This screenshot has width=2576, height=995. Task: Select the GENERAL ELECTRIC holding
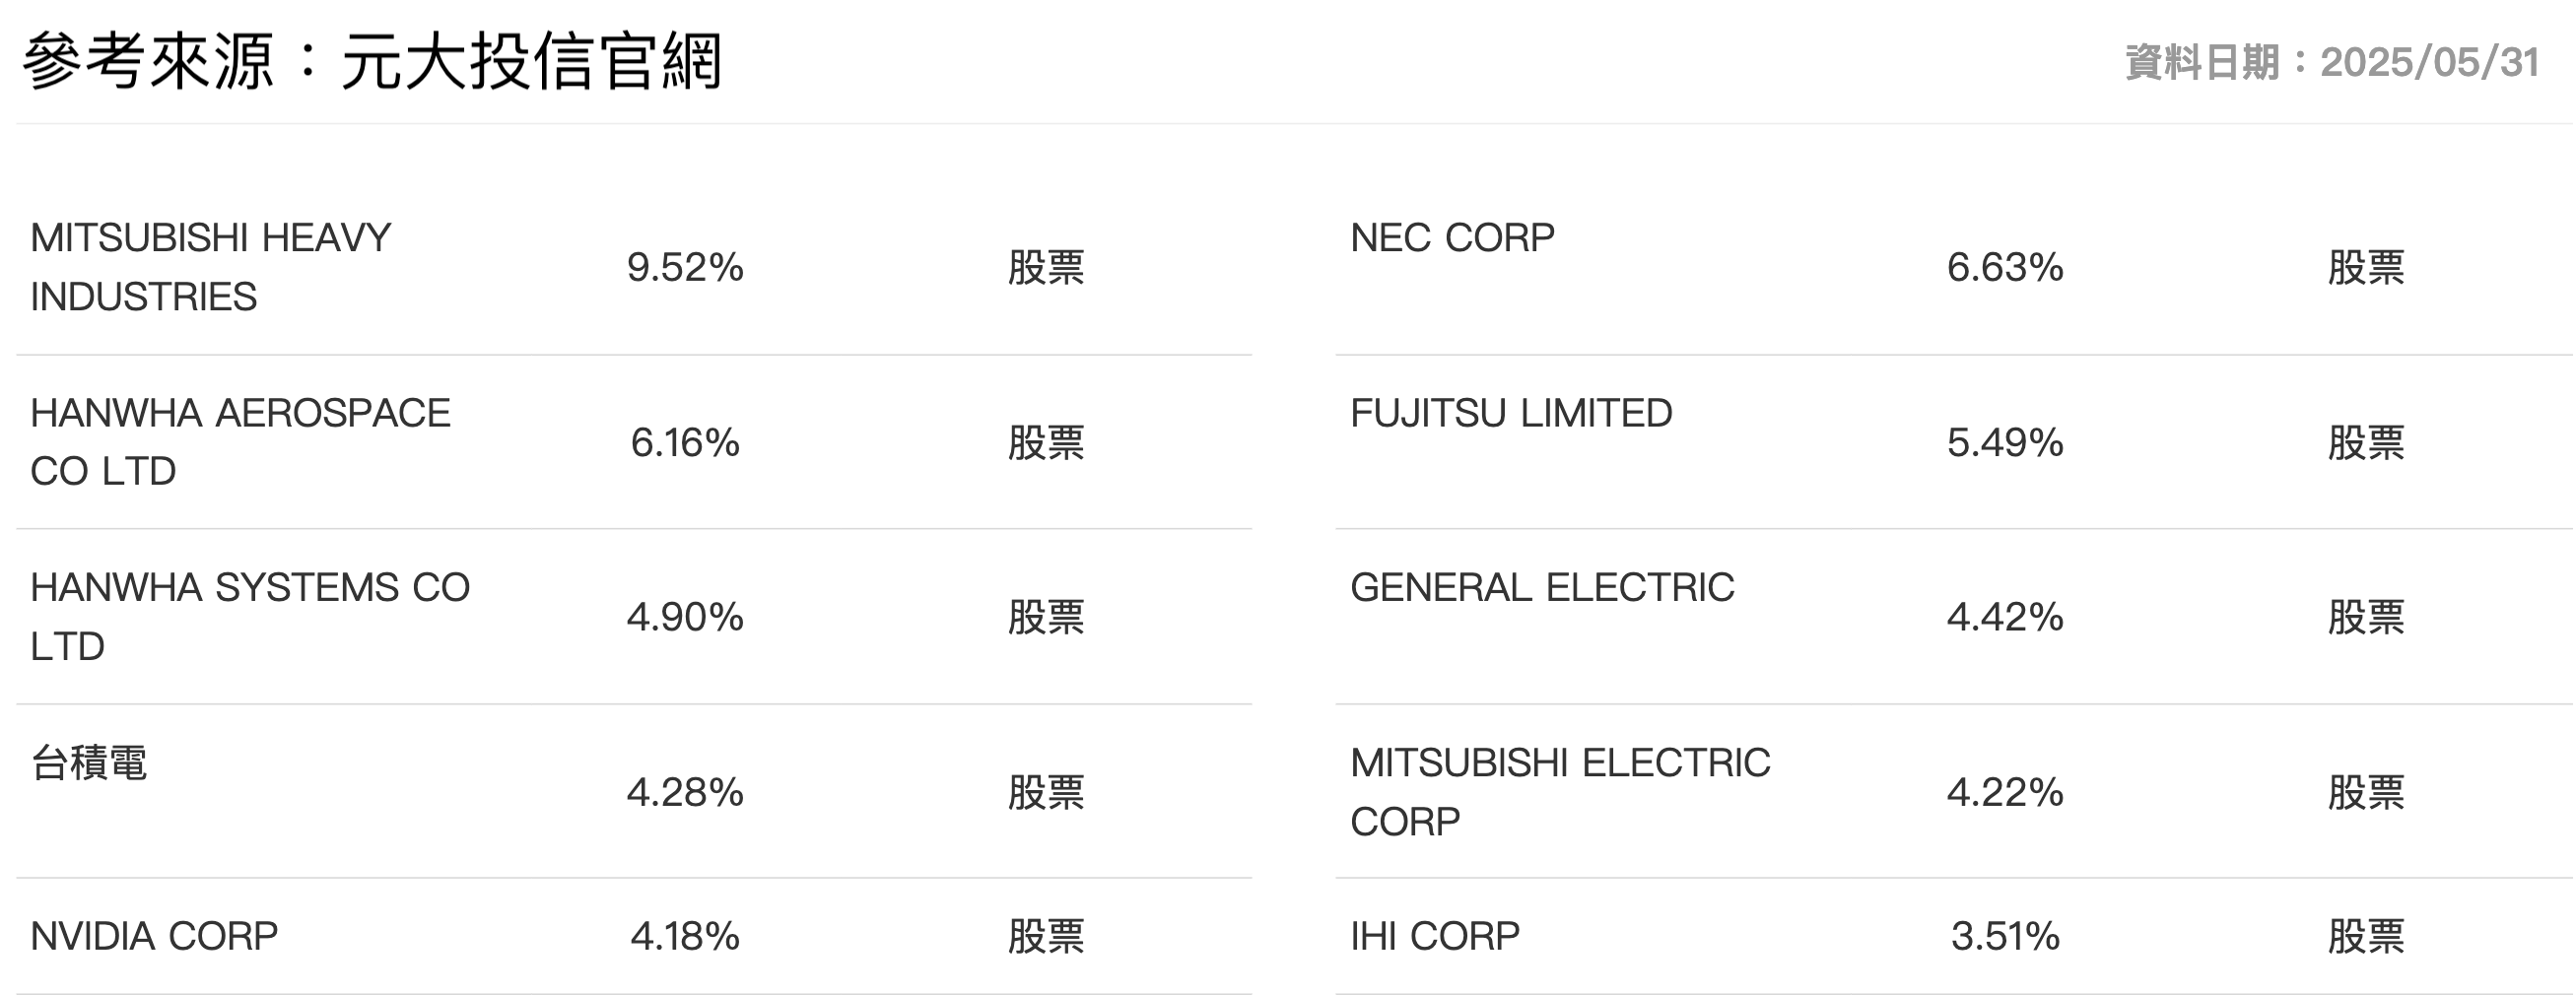pos(1954,617)
